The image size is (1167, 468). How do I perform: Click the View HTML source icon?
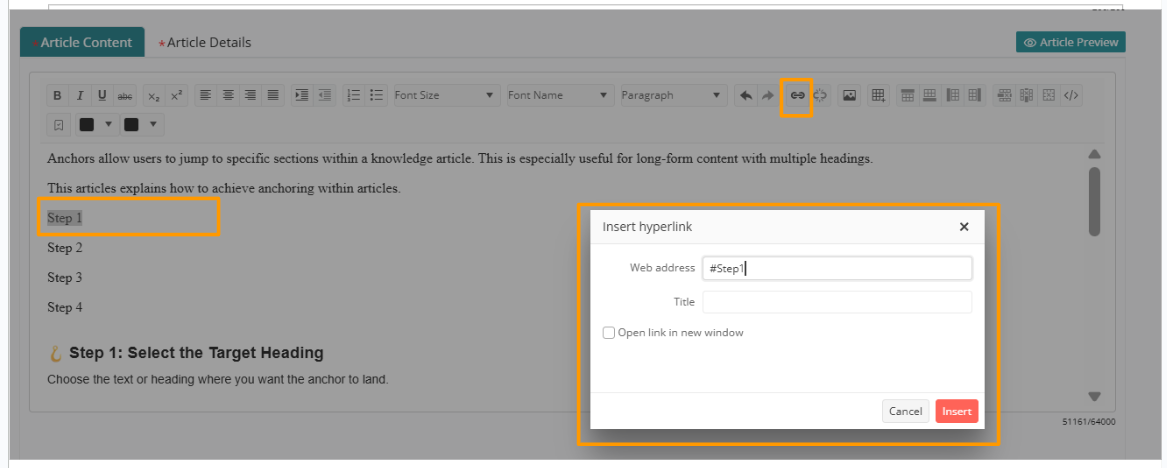1071,96
